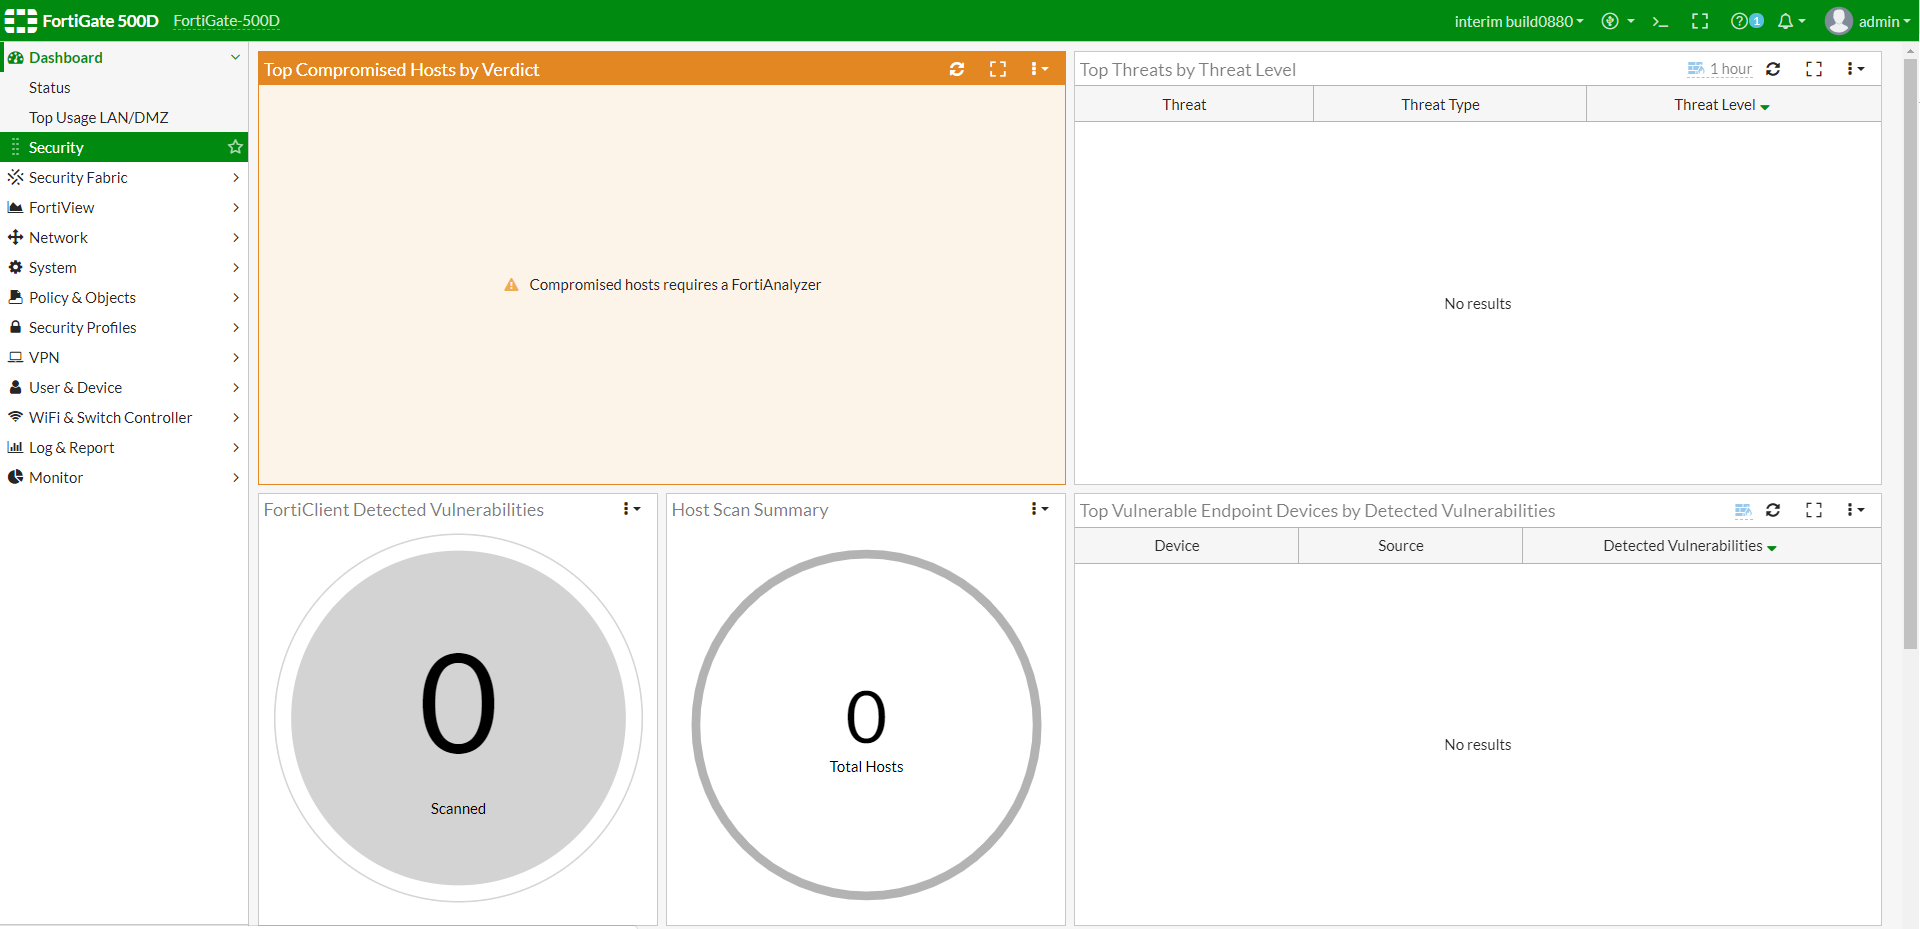This screenshot has height=929, width=1920.
Task: Toggle the Threat Level sort order
Action: [1720, 104]
